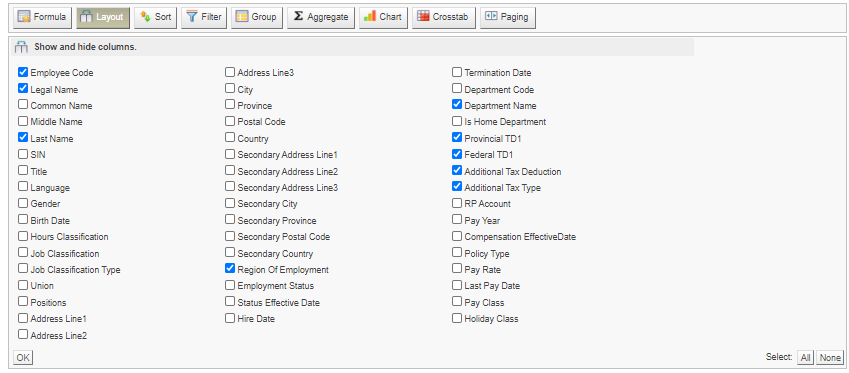Tick the Address Line3 checkbox
Image resolution: width=849 pixels, height=373 pixels.
(x=230, y=72)
